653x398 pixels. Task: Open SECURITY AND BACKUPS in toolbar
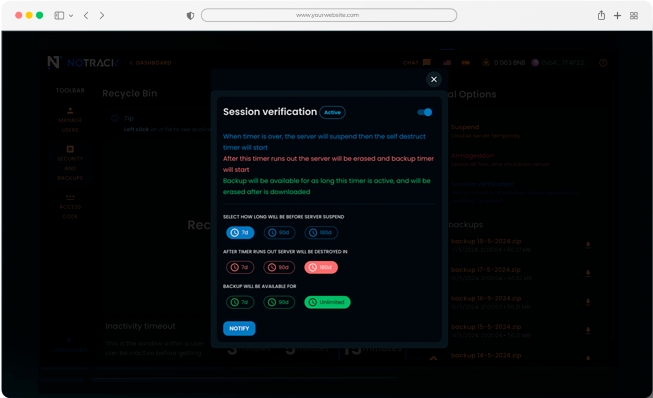pos(70,163)
